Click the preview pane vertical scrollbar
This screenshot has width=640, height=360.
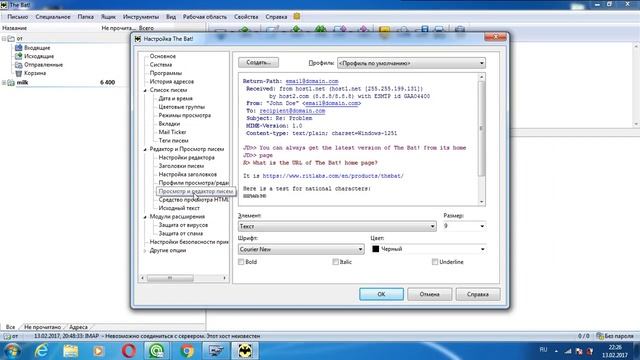pyautogui.click(x=482, y=139)
